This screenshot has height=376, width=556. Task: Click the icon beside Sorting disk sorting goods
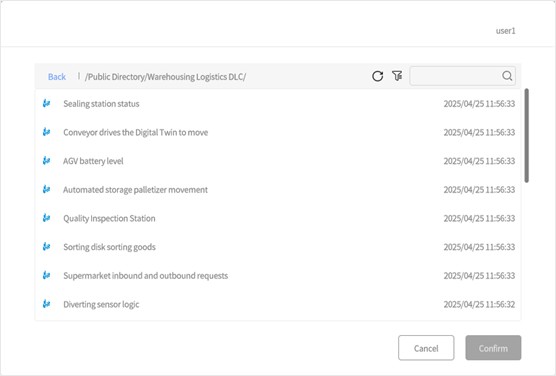[46, 247]
